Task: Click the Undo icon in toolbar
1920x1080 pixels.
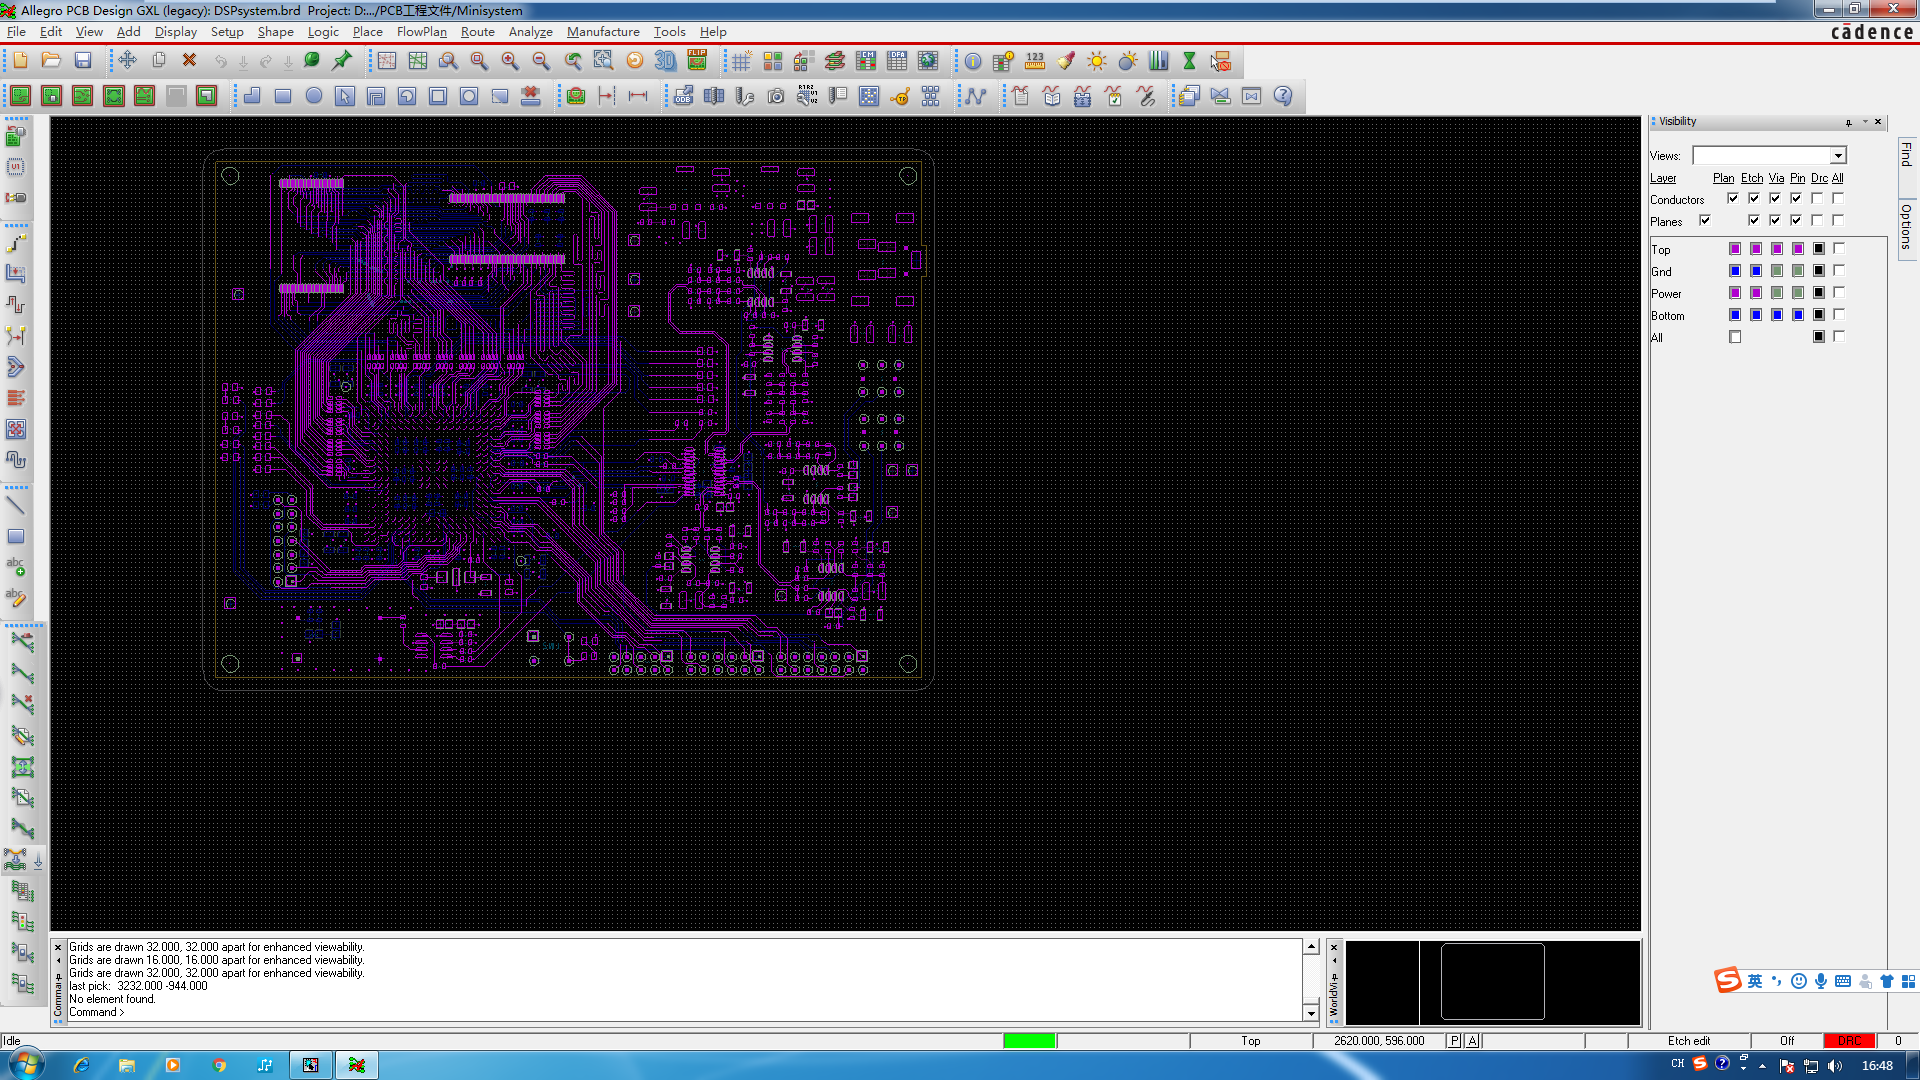Action: point(220,61)
